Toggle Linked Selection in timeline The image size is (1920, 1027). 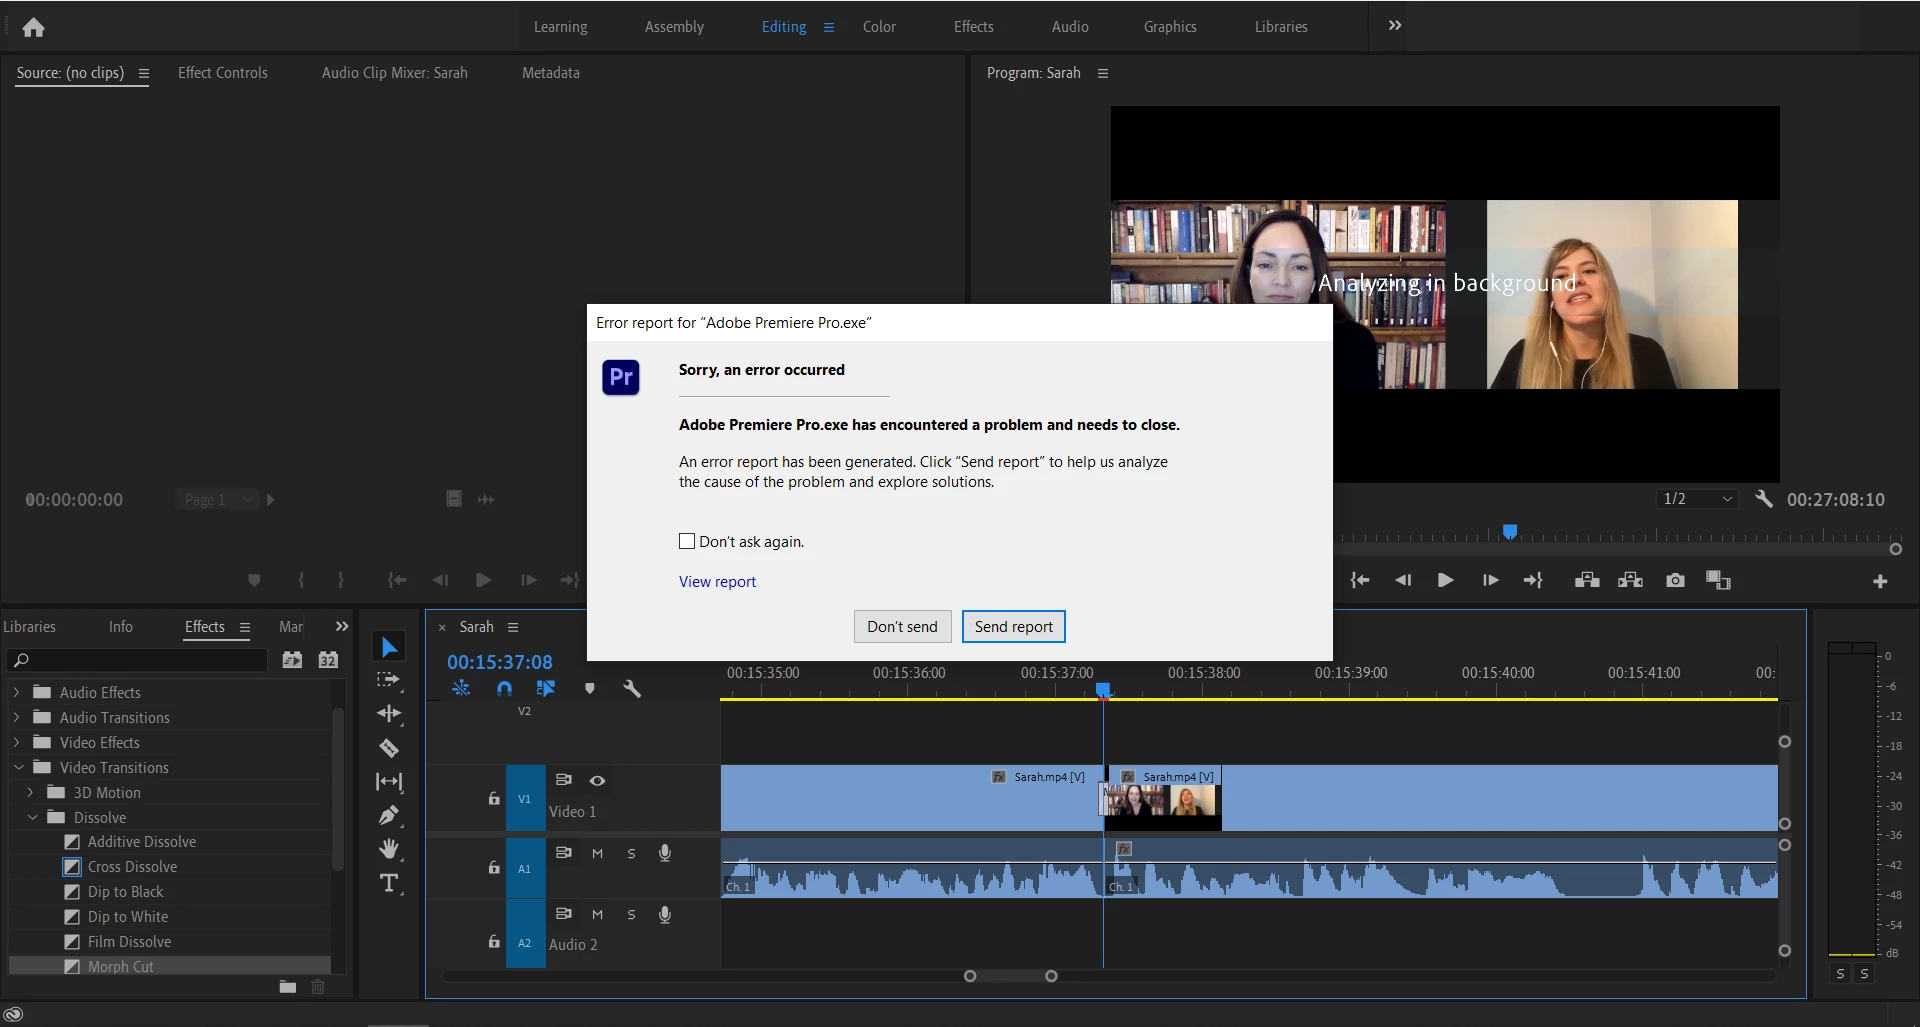click(546, 688)
